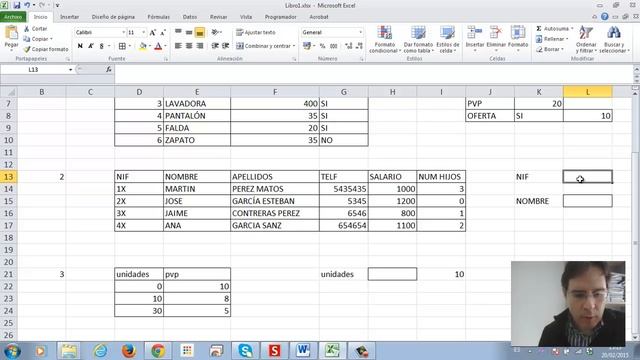This screenshot has width=640, height=360.
Task: Click cell containing MARTIN
Action: click(197, 189)
